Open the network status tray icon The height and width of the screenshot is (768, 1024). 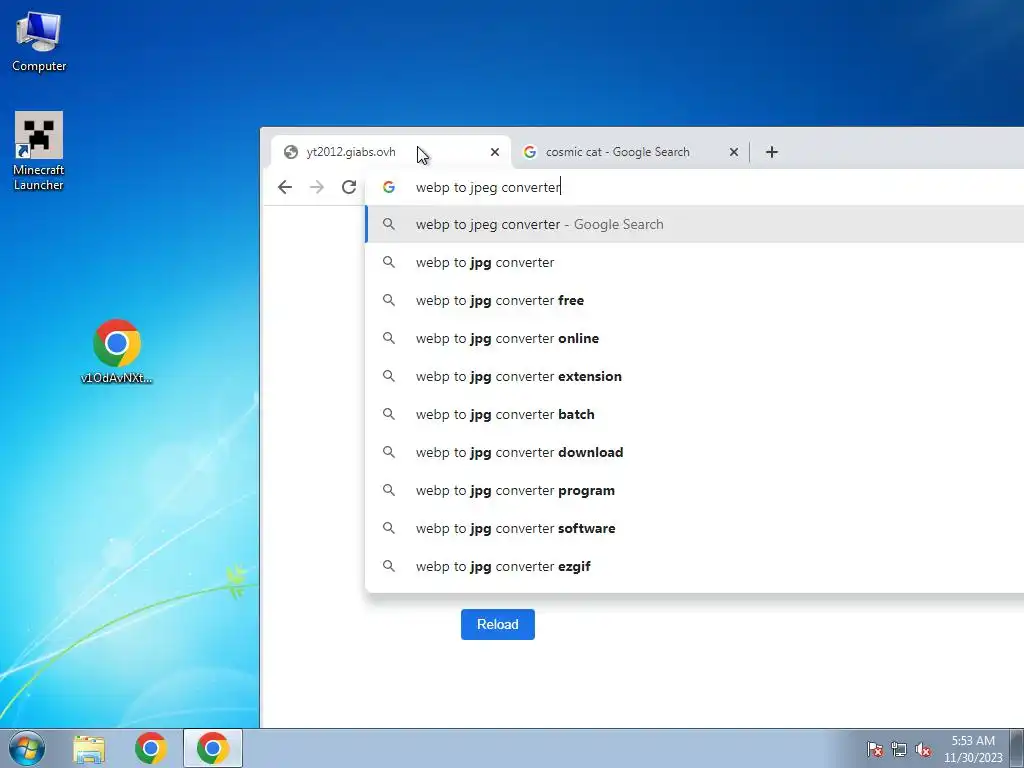(x=899, y=749)
